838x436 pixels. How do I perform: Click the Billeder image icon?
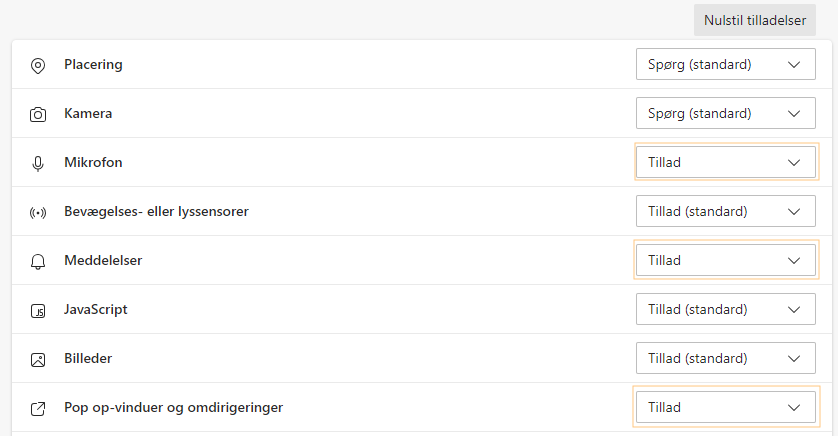(x=38, y=360)
